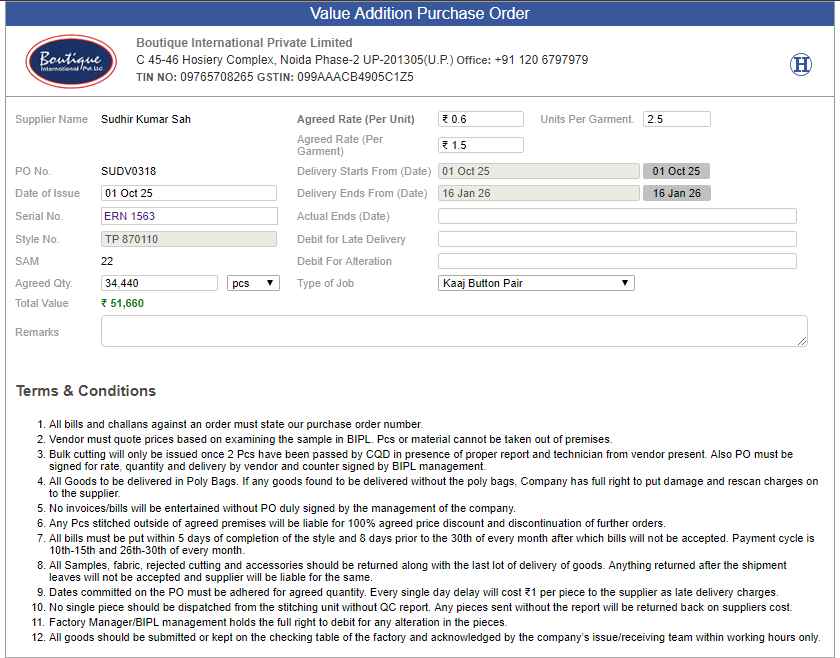This screenshot has width=840, height=658.
Task: Click the Date of Issue field
Action: click(189, 193)
